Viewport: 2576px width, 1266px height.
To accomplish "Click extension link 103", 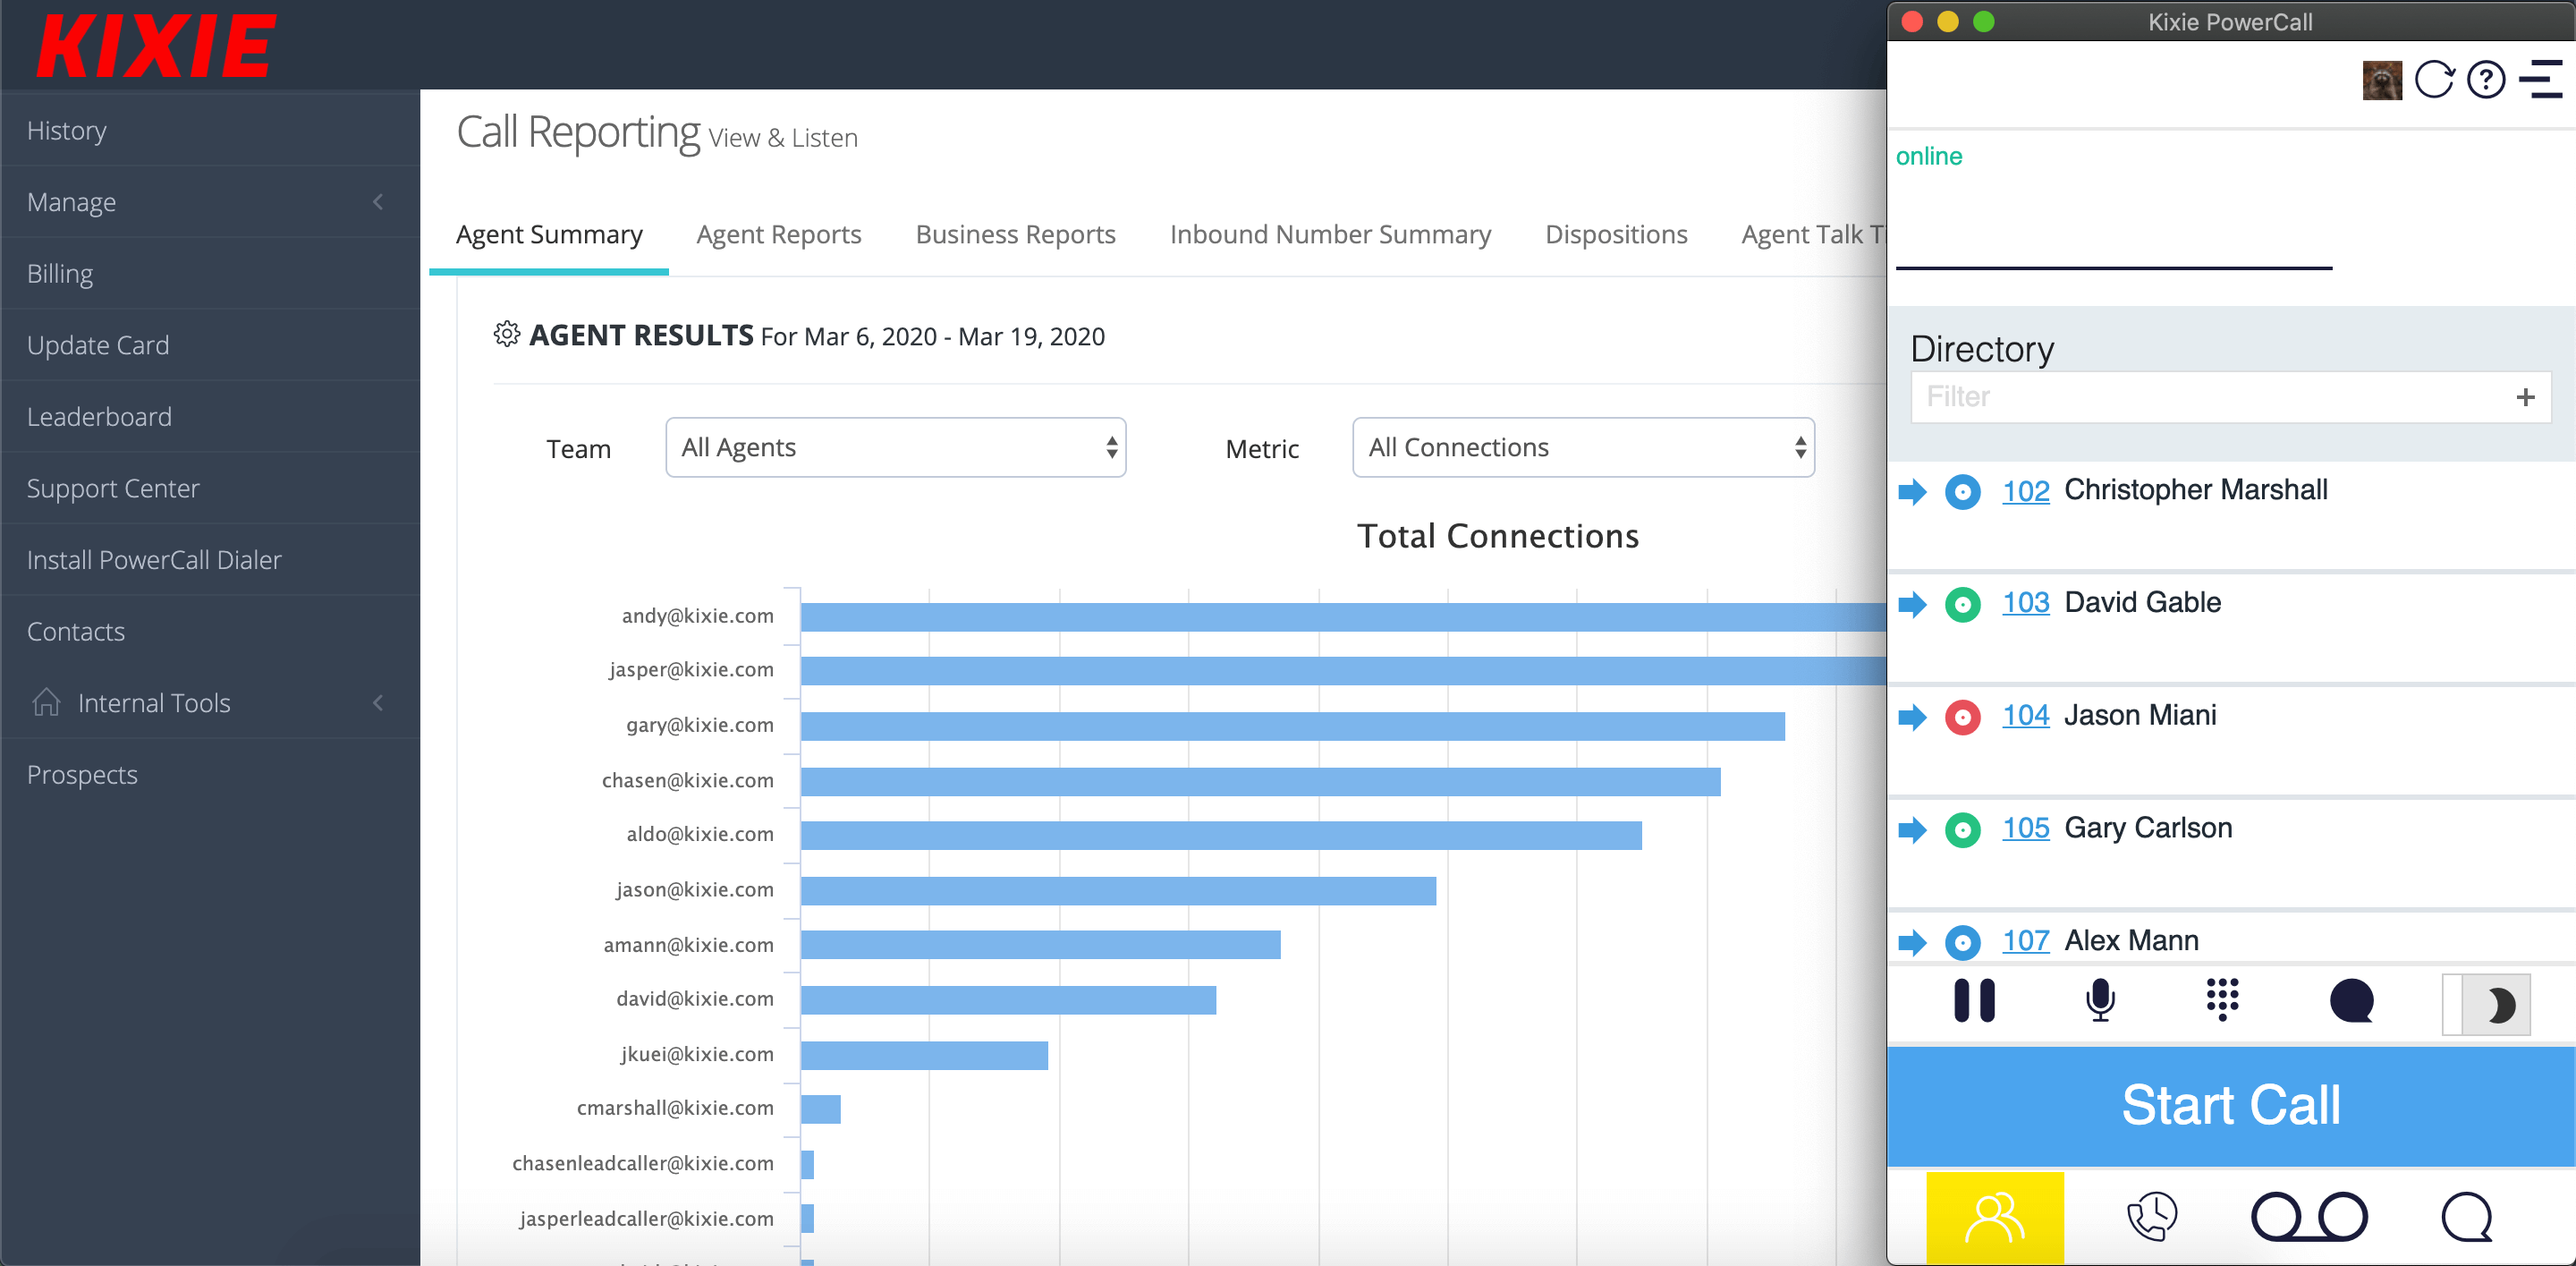I will pyautogui.click(x=2025, y=604).
